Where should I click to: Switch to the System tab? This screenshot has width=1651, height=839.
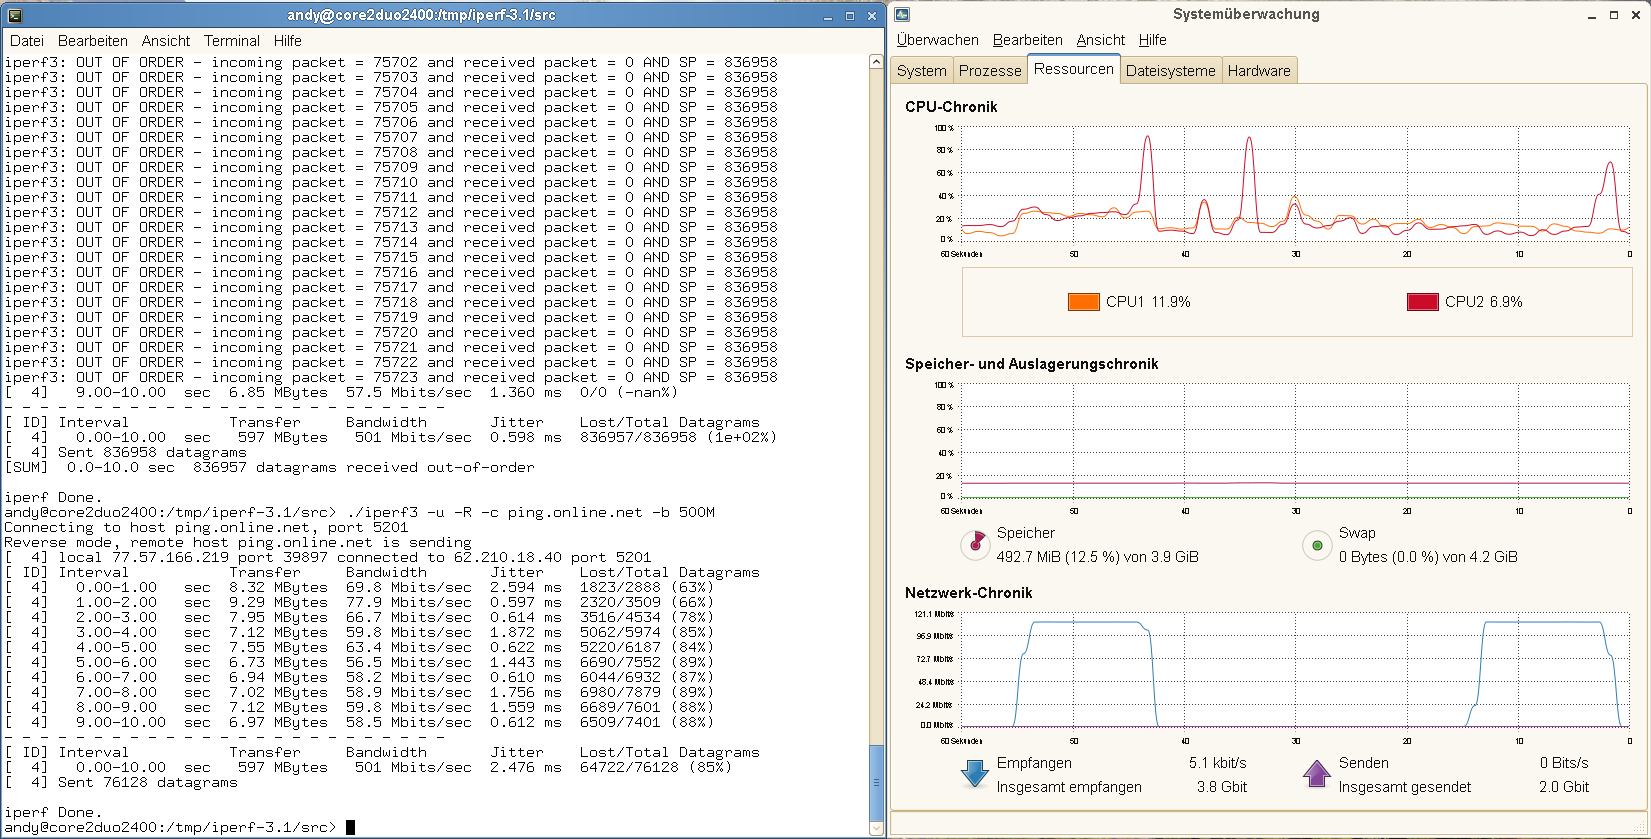tap(922, 70)
